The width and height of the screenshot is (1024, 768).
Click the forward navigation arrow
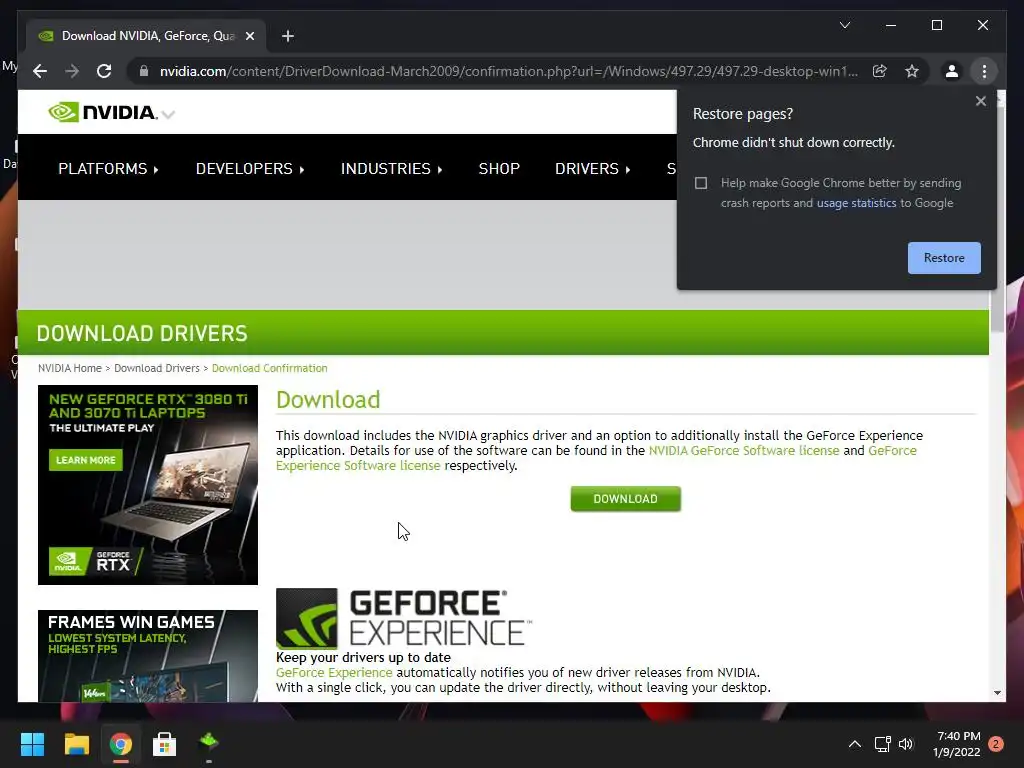coord(72,71)
